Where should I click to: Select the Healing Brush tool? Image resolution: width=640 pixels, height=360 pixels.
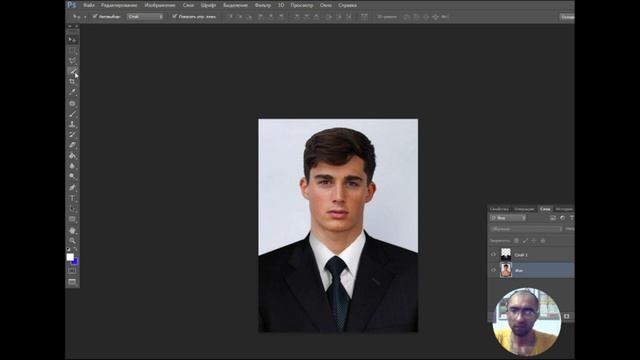click(72, 103)
